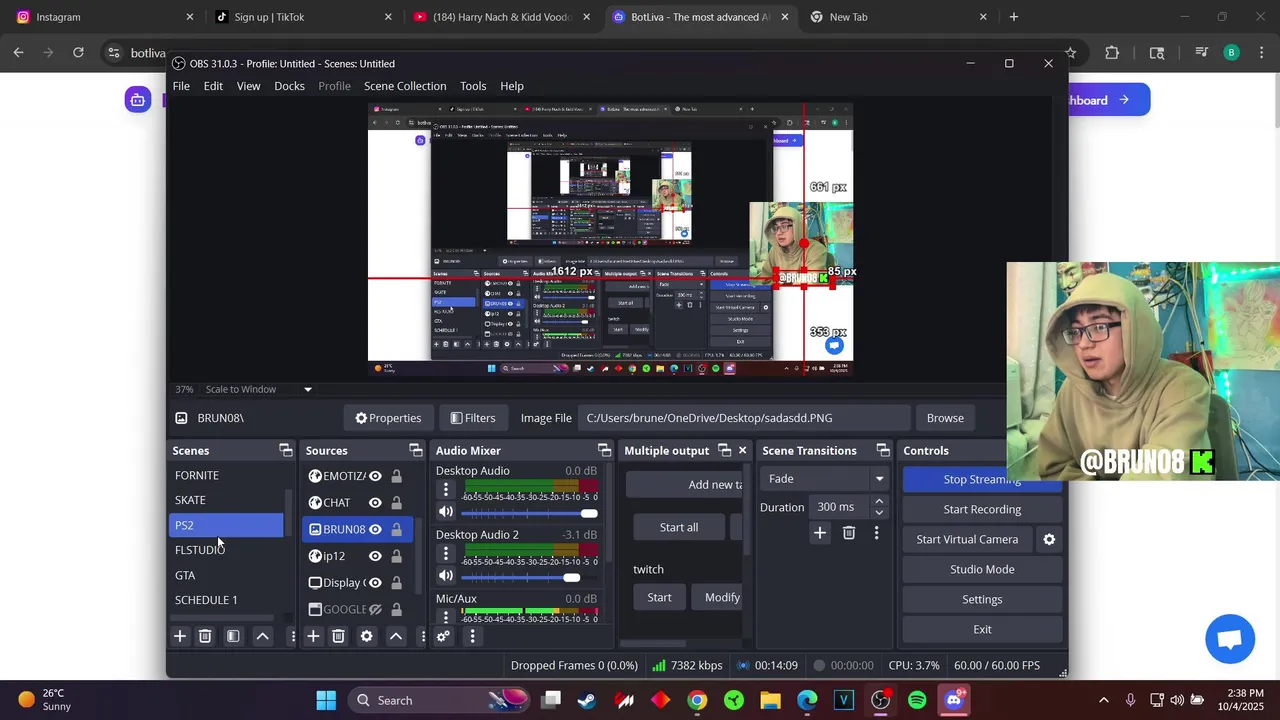The width and height of the screenshot is (1280, 720).
Task: Open source properties gear in Sources toolbar
Action: [x=367, y=636]
